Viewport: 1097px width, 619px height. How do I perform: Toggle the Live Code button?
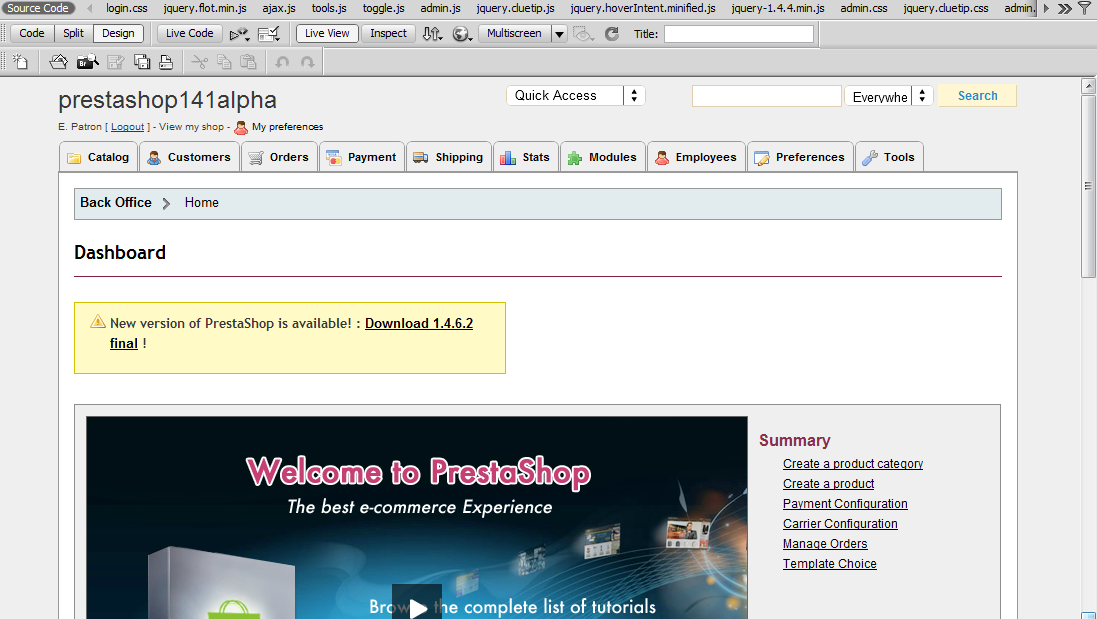point(190,33)
